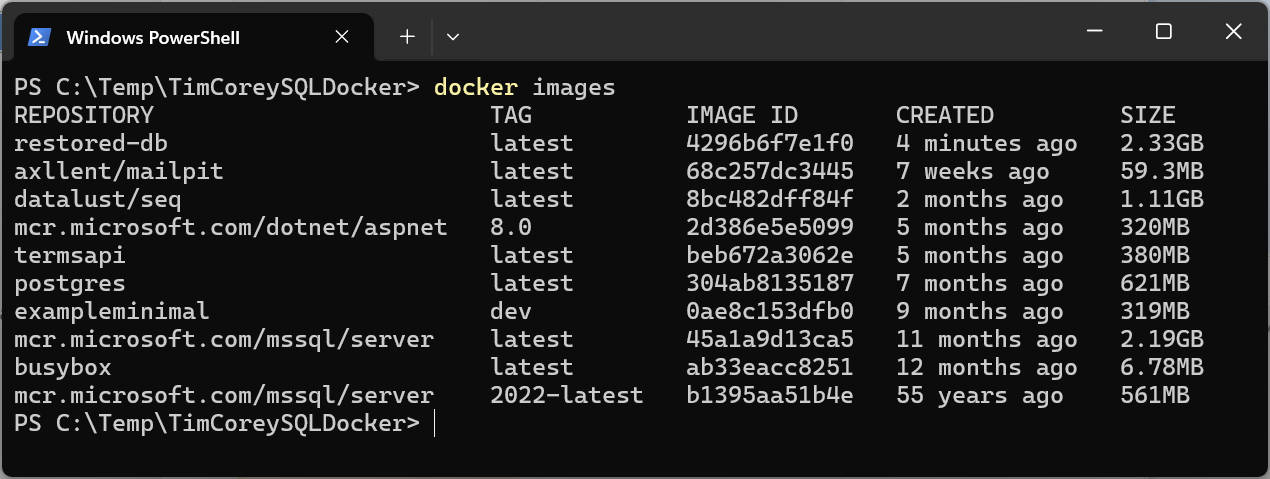Viewport: 1270px width, 479px height.
Task: Close the Windows PowerShell tab
Action: point(341,37)
